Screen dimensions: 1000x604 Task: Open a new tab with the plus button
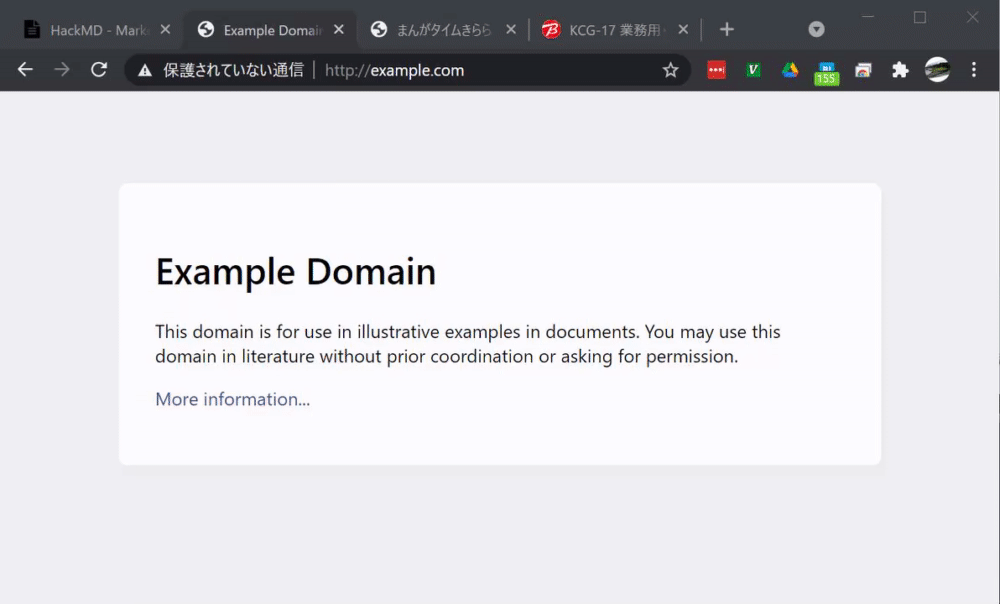point(727,29)
